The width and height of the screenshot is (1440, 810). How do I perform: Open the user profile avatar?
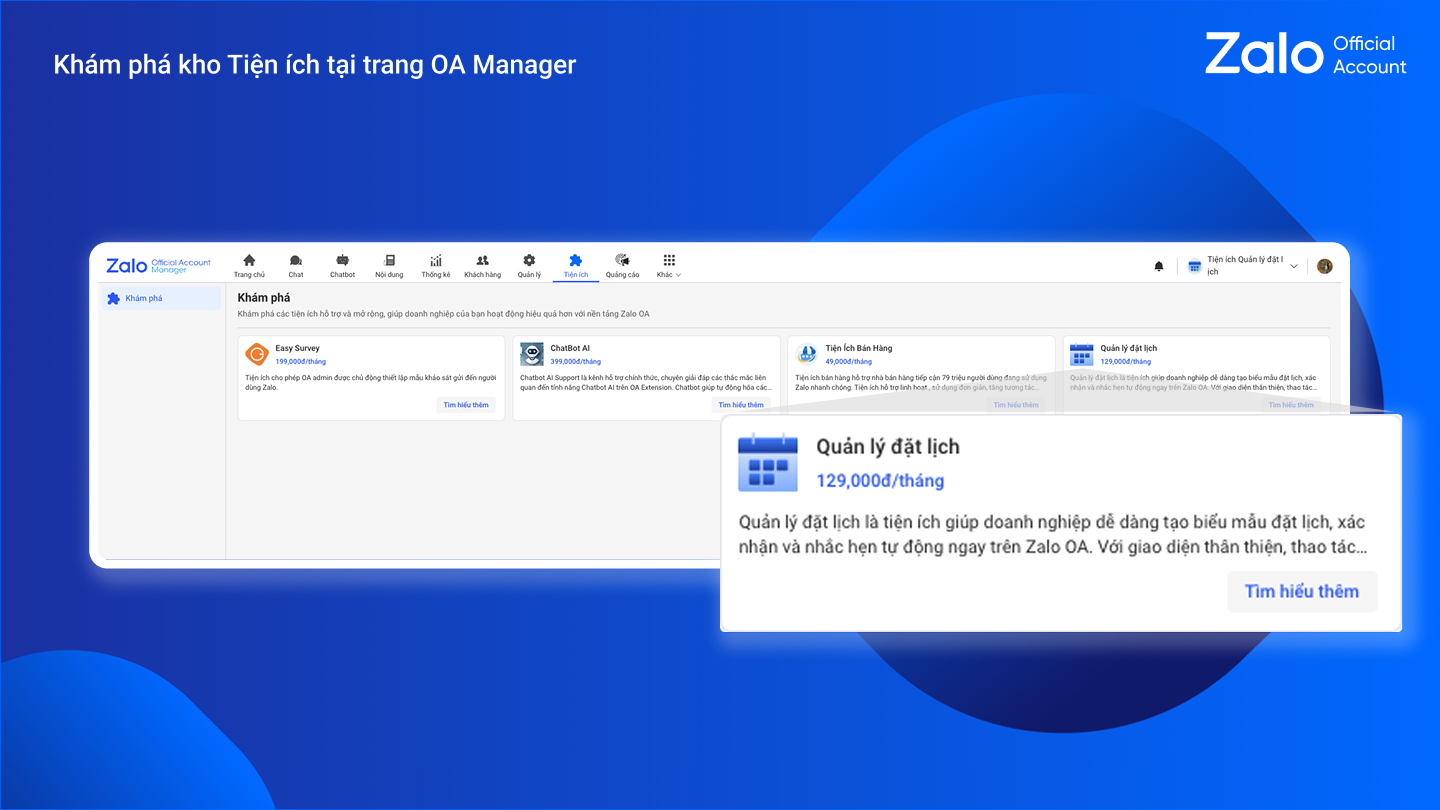[1325, 266]
